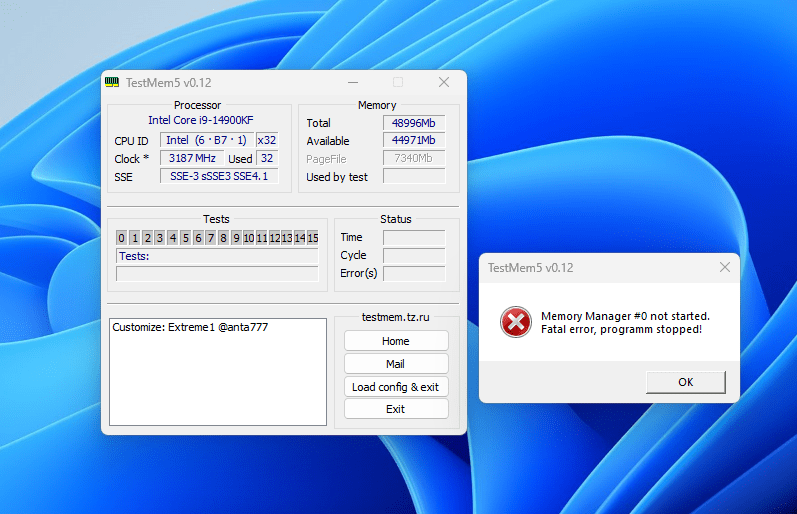The image size is (797, 514).
Task: Select test number 10 box
Action: pyautogui.click(x=249, y=237)
